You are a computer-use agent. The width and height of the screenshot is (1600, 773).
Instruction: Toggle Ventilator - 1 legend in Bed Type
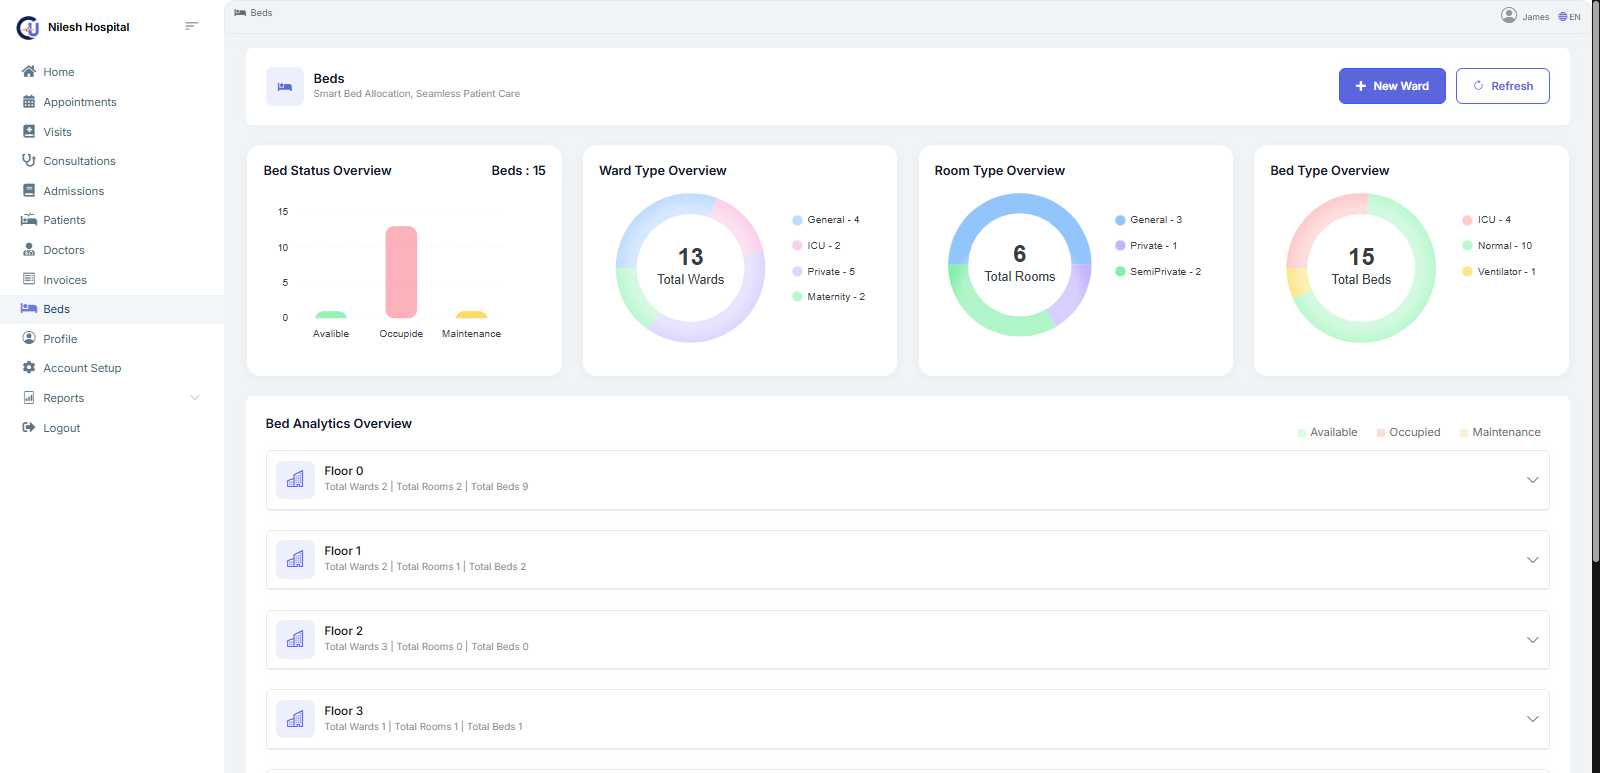coord(1499,272)
